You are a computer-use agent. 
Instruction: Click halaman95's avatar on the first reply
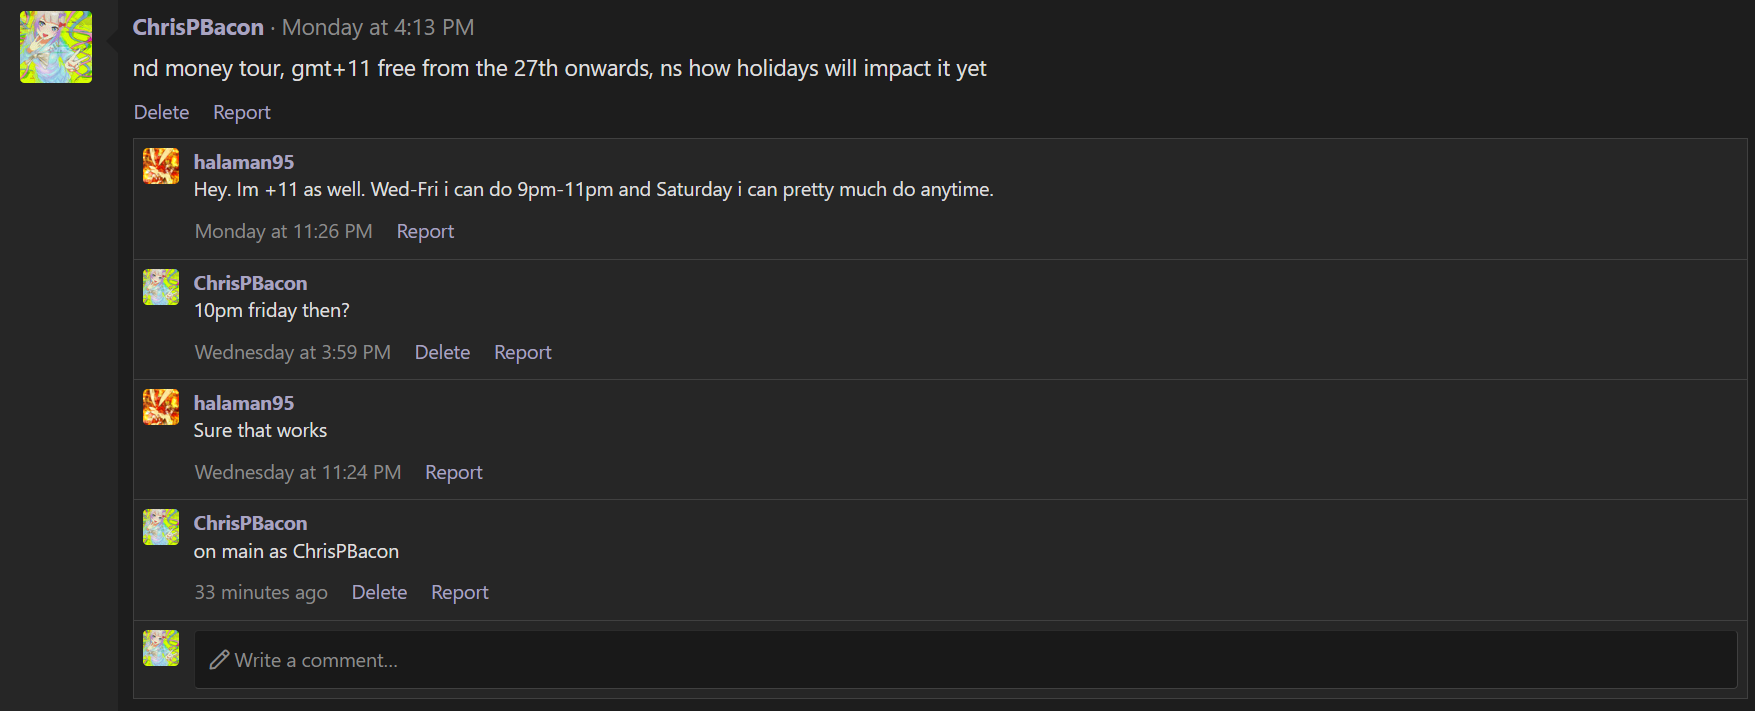(x=161, y=166)
